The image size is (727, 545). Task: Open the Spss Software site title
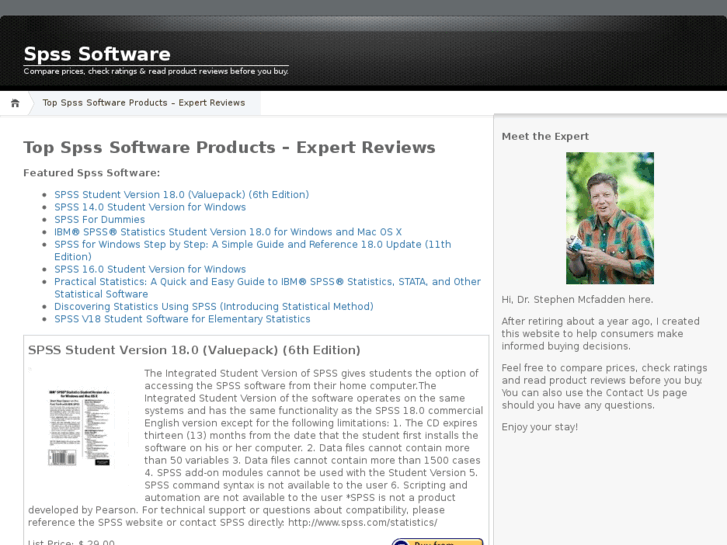tap(97, 54)
